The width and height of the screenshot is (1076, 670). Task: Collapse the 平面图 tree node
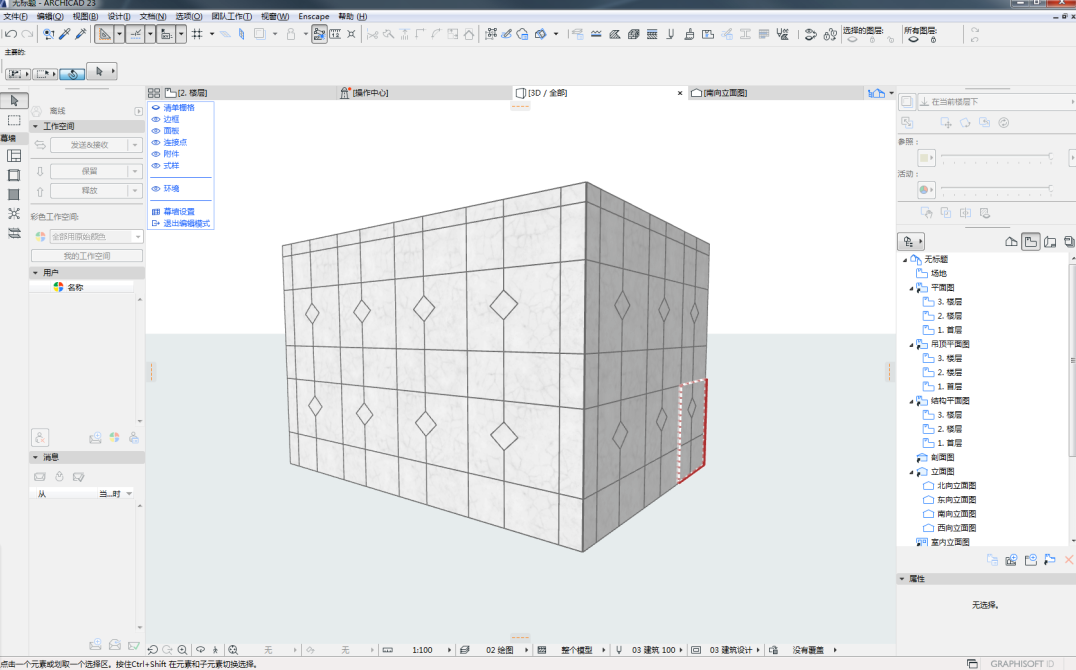coord(911,288)
